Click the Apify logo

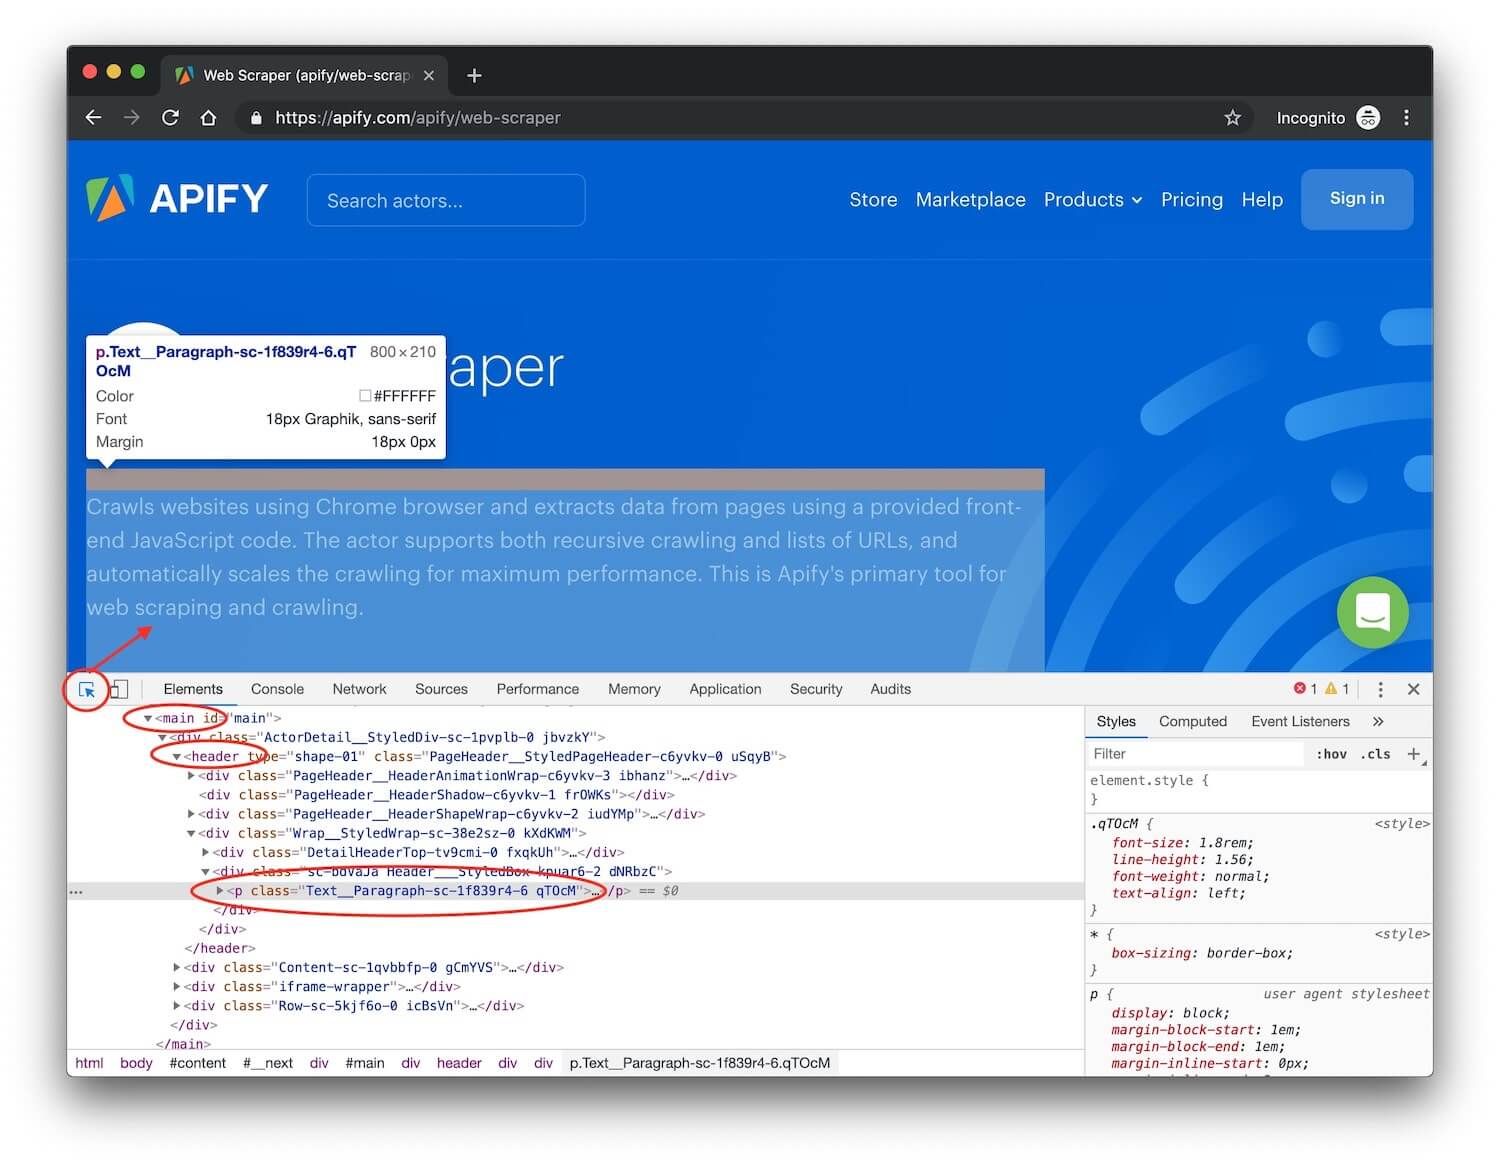tap(177, 198)
